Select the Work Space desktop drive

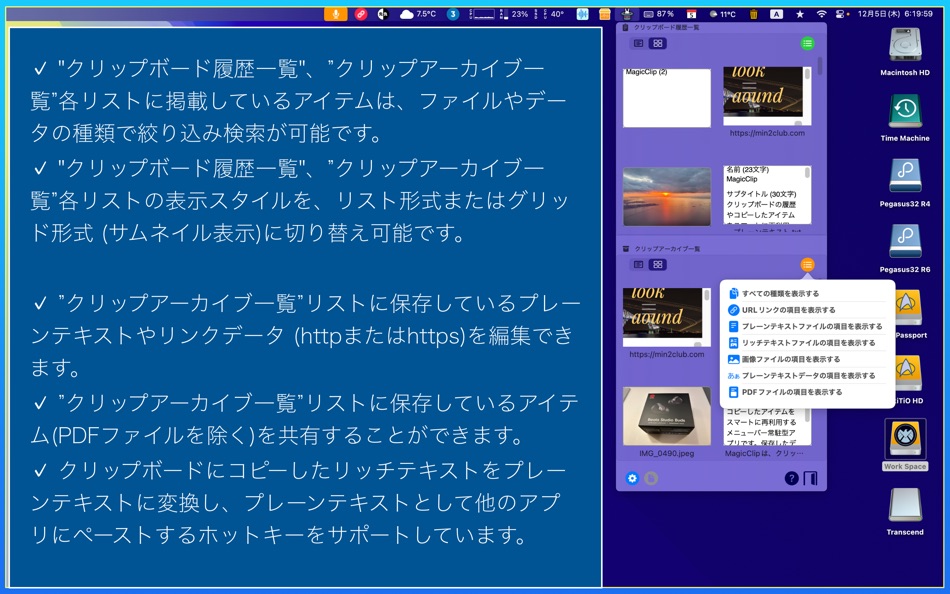pos(905,444)
